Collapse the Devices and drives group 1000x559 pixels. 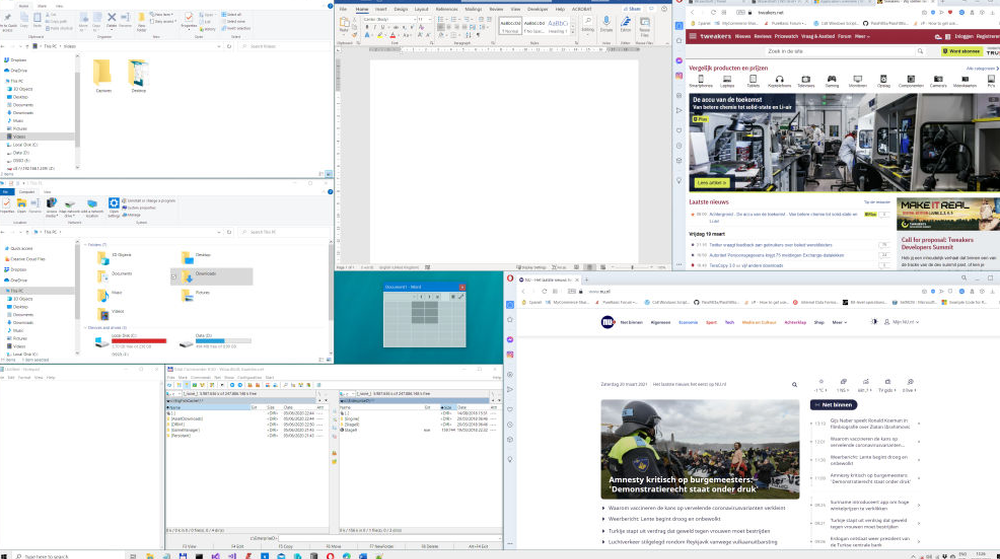point(85,328)
